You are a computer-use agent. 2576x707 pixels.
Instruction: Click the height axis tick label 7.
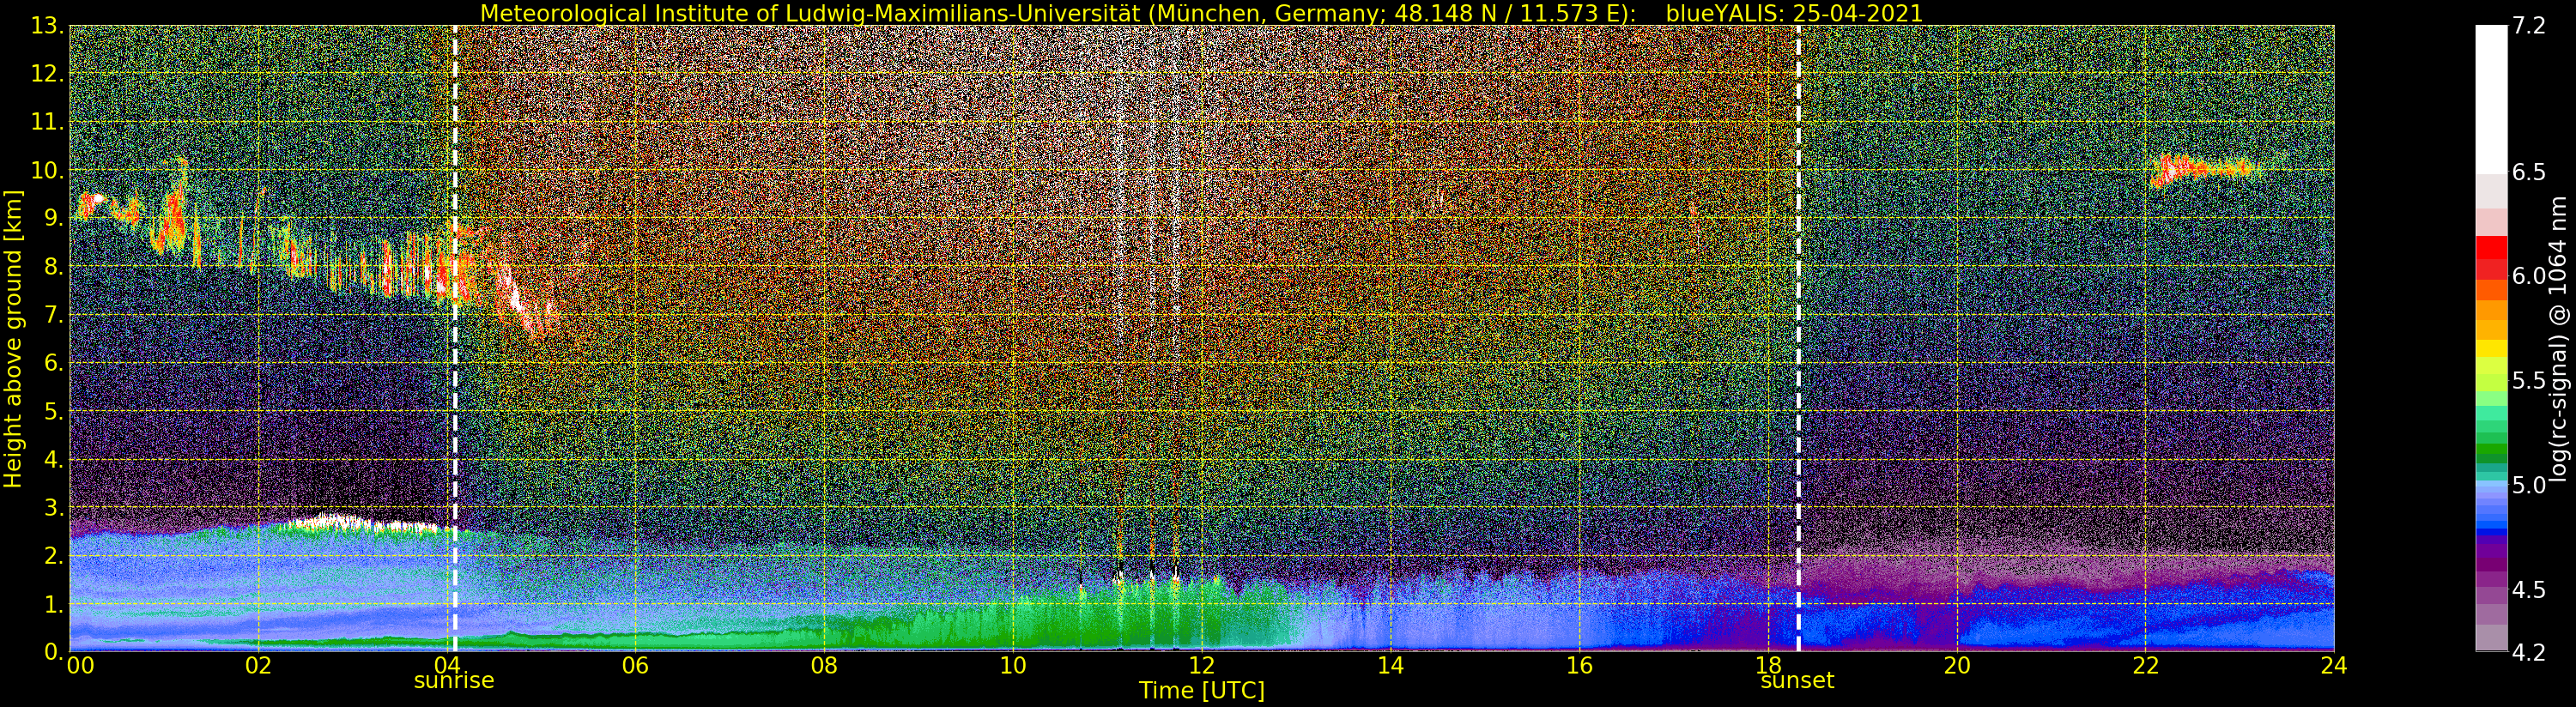coord(54,315)
